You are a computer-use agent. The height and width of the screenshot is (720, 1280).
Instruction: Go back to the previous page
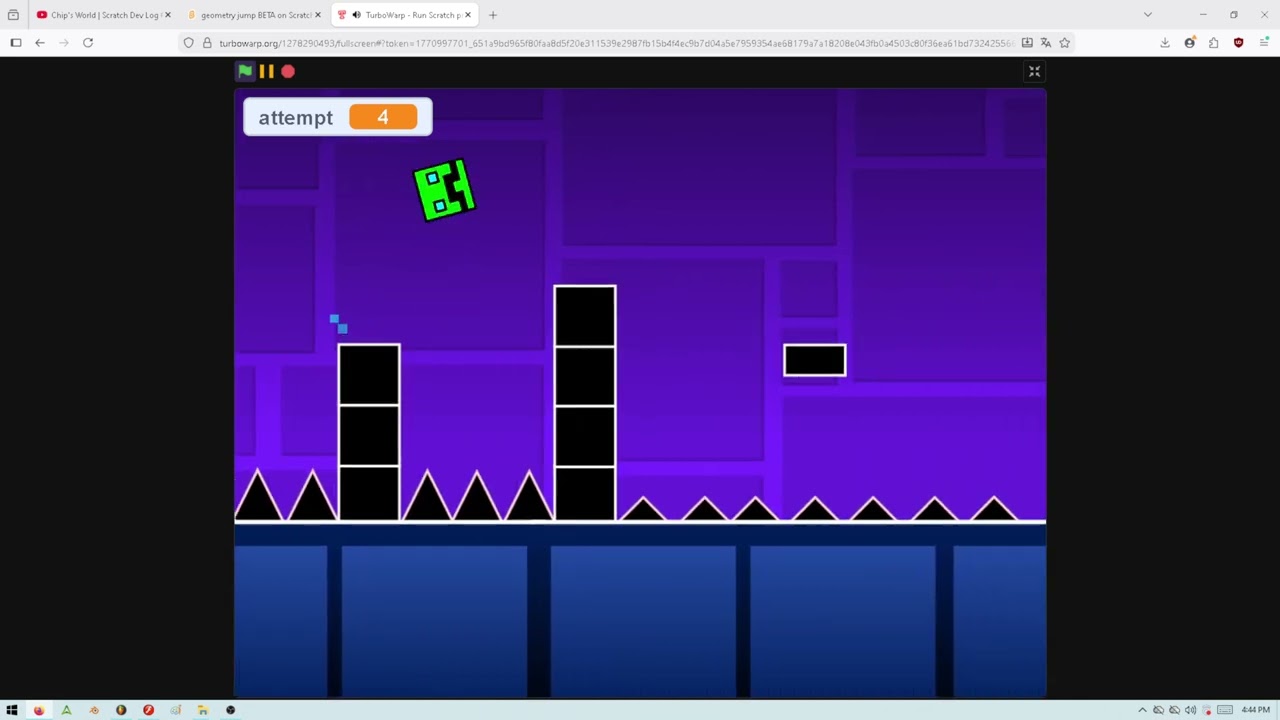point(40,43)
